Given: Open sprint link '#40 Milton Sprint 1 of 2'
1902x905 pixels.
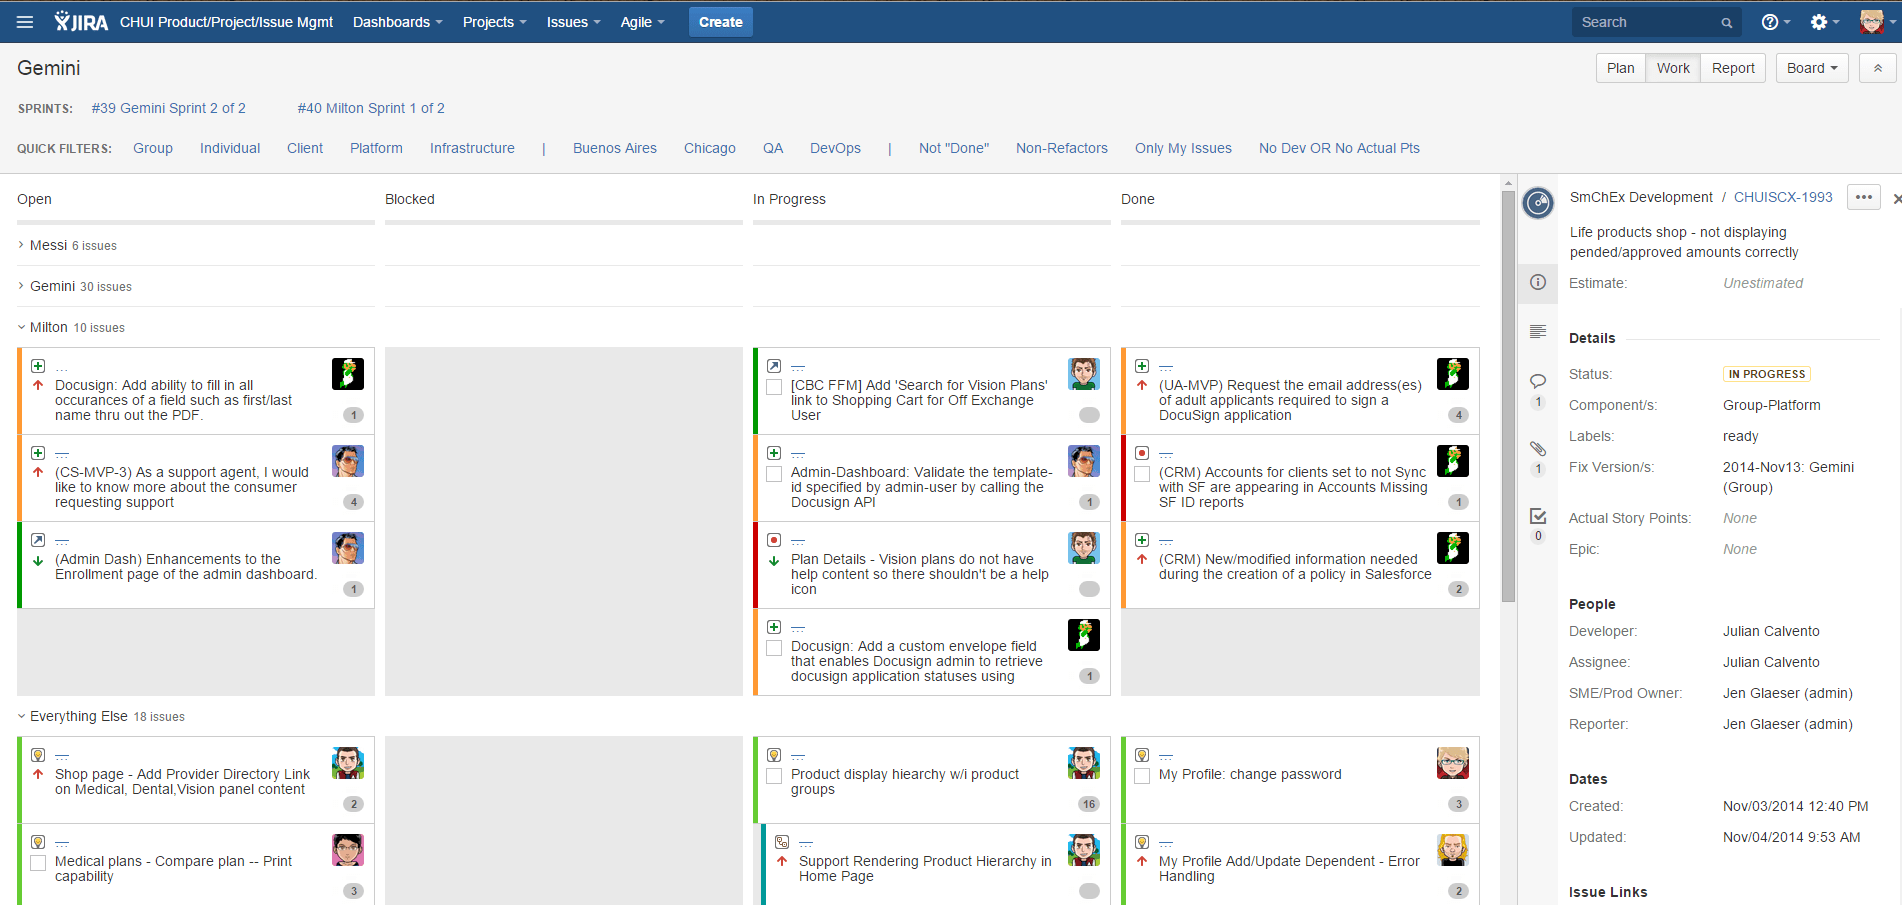Looking at the screenshot, I should [x=371, y=108].
